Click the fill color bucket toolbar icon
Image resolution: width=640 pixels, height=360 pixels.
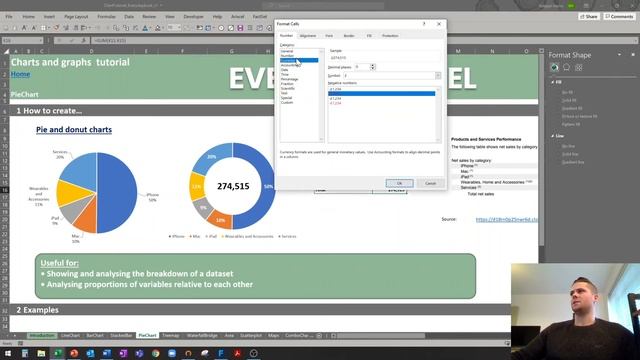158,28
